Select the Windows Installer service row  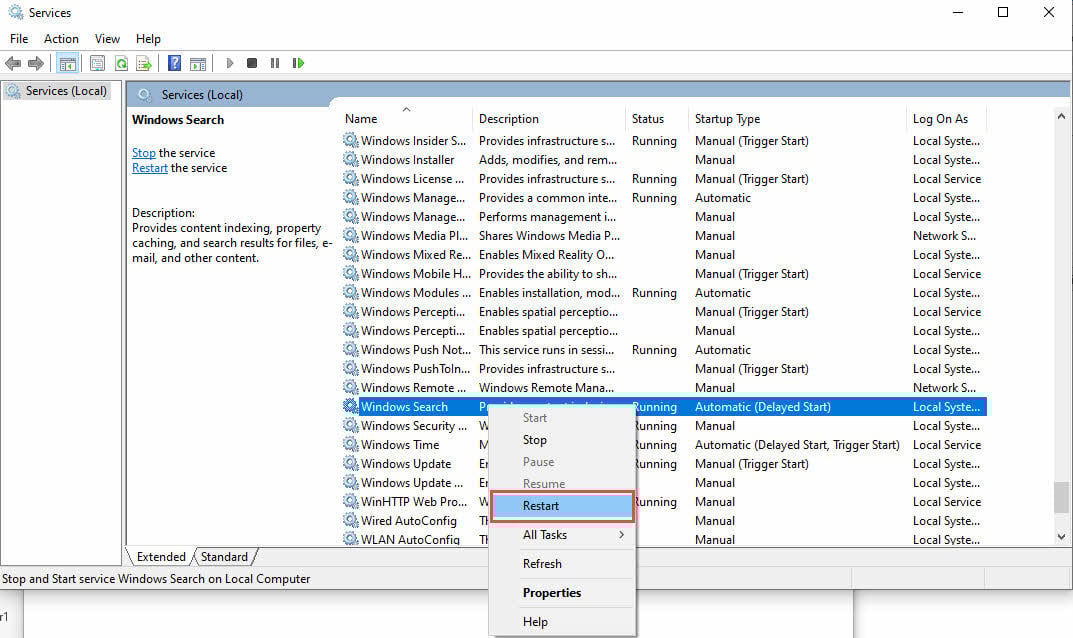[x=664, y=160]
